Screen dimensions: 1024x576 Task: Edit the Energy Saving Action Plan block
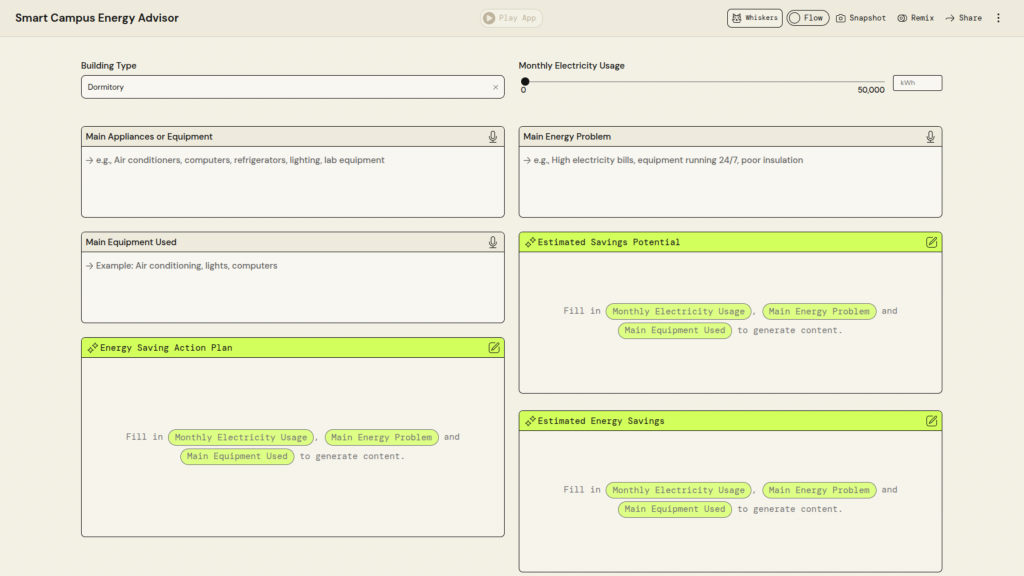493,348
